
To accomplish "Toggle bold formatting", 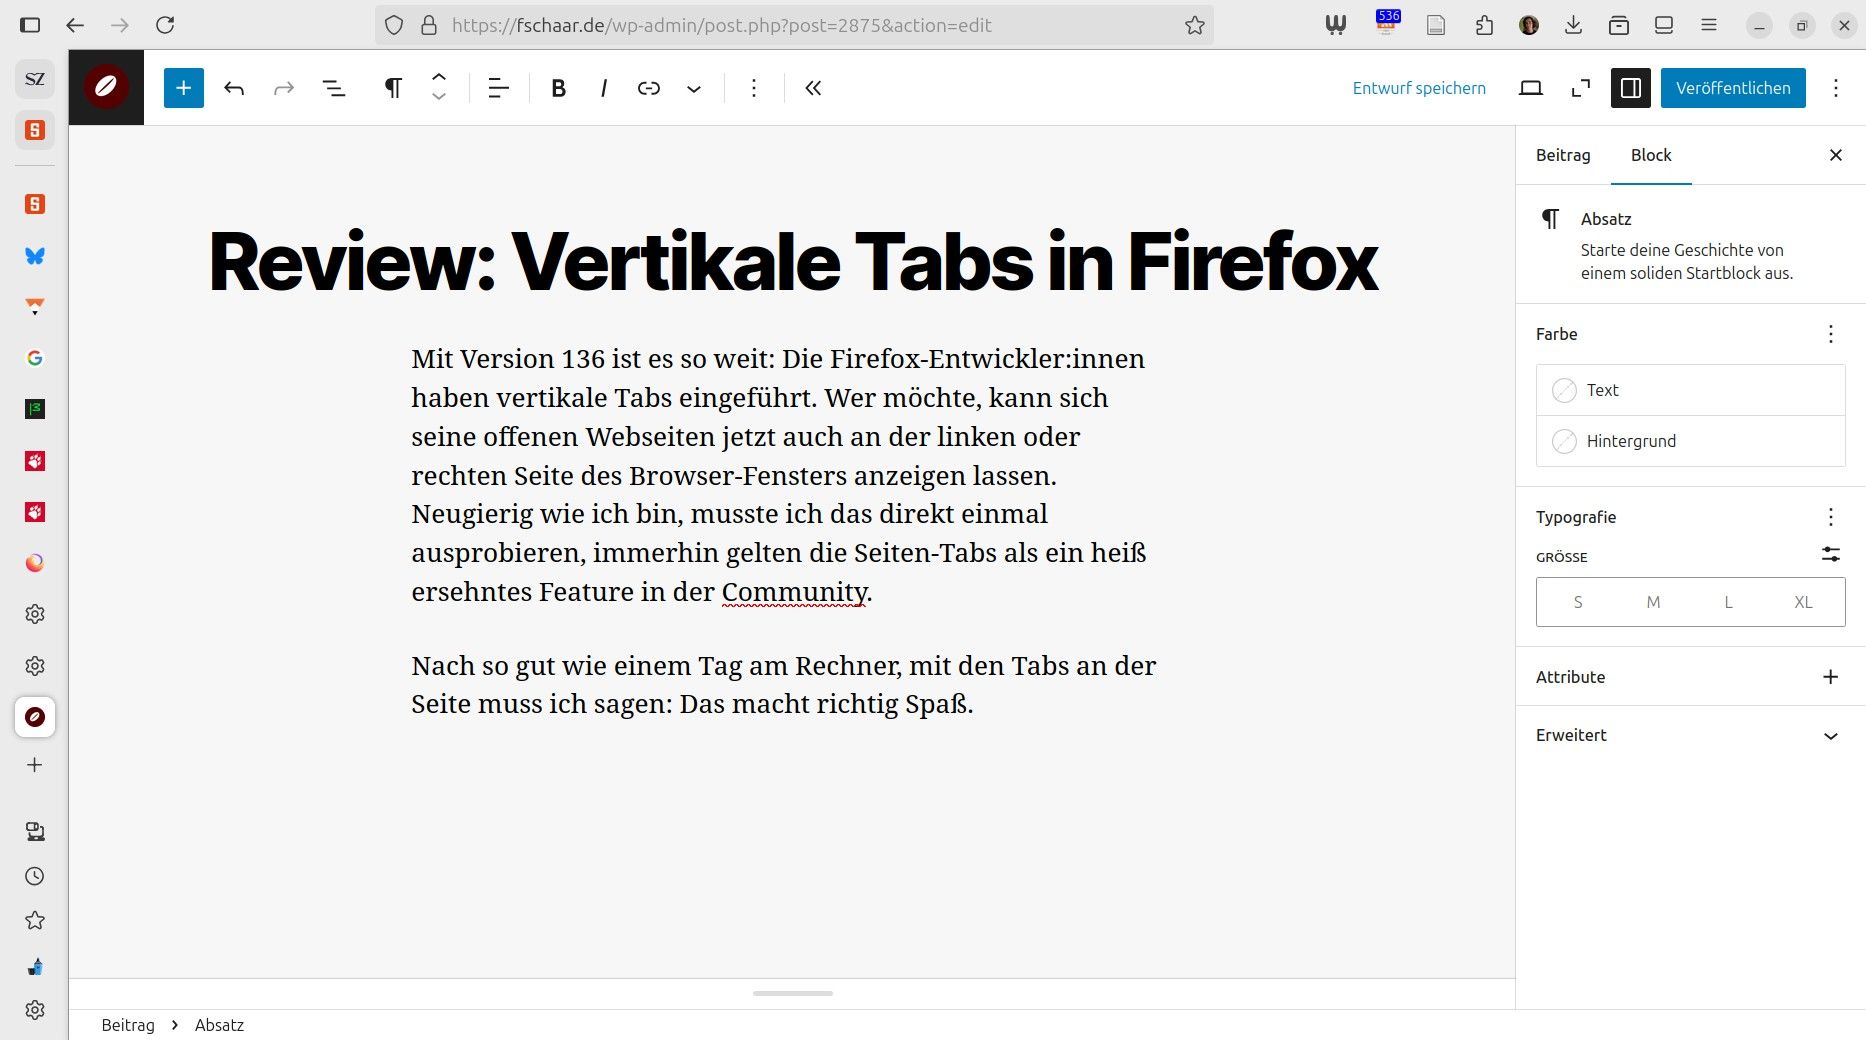I will point(558,88).
